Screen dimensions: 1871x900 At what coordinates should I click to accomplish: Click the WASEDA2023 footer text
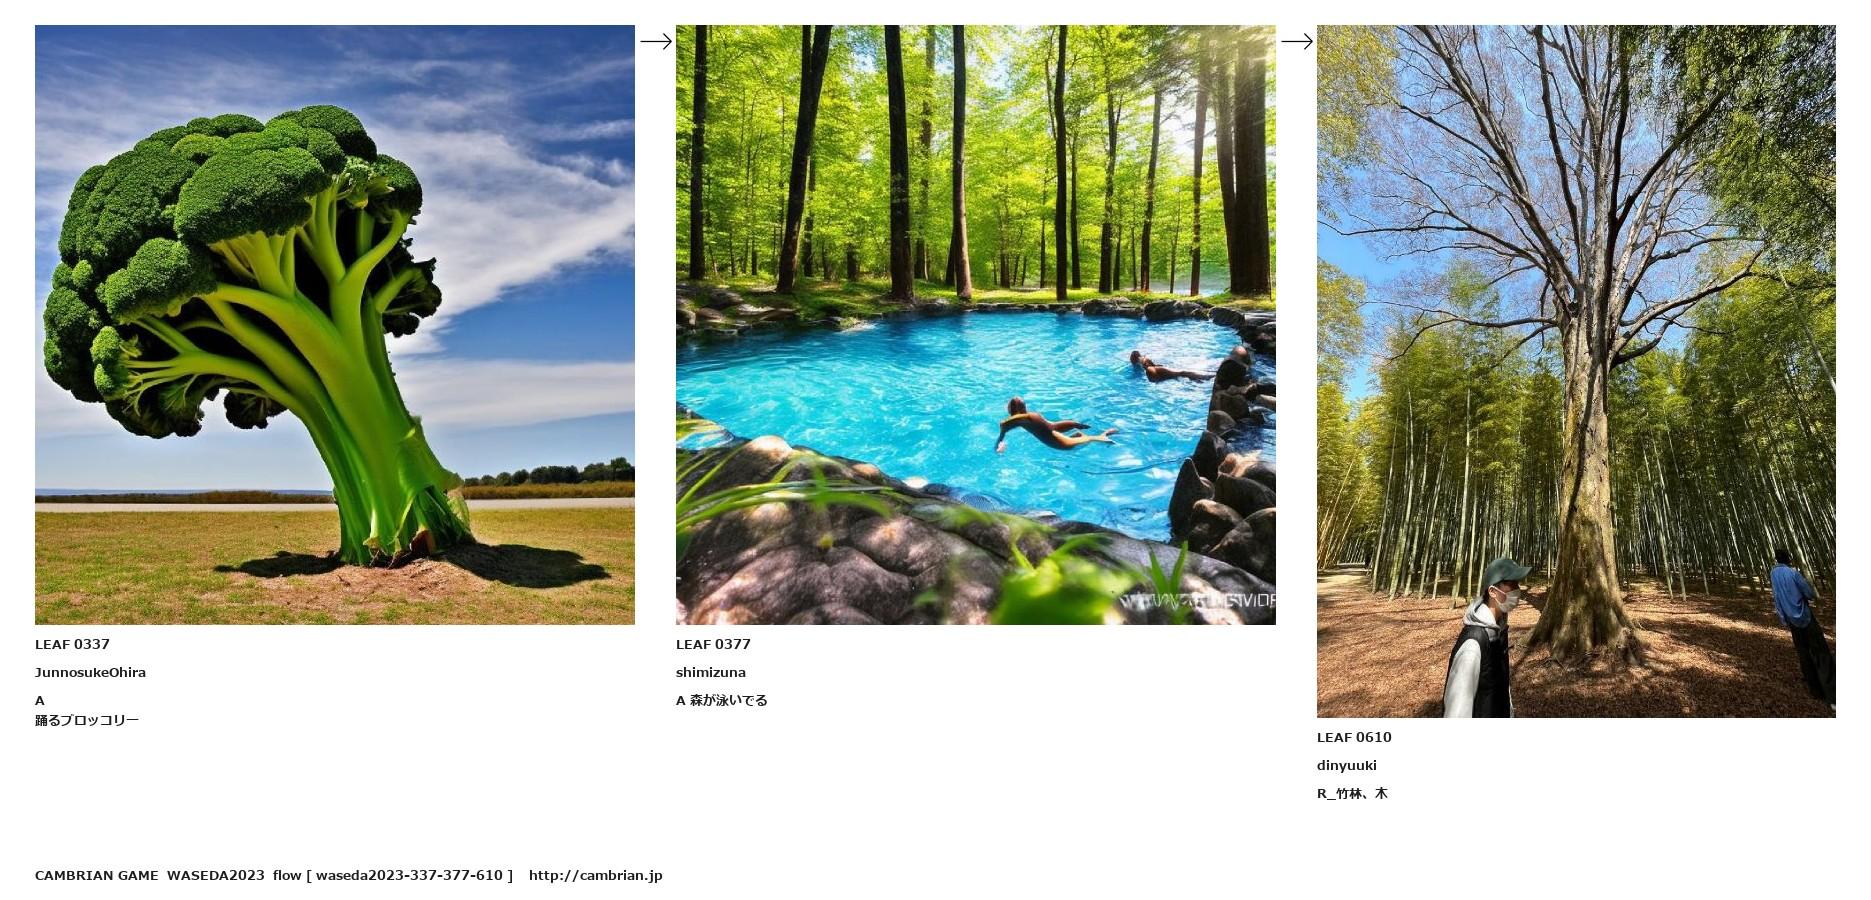coord(216,875)
